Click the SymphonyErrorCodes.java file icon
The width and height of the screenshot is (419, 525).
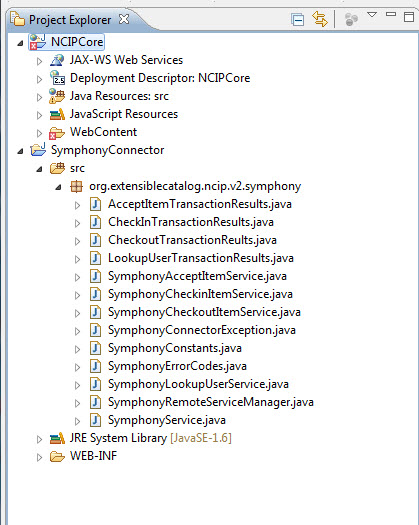(x=95, y=366)
